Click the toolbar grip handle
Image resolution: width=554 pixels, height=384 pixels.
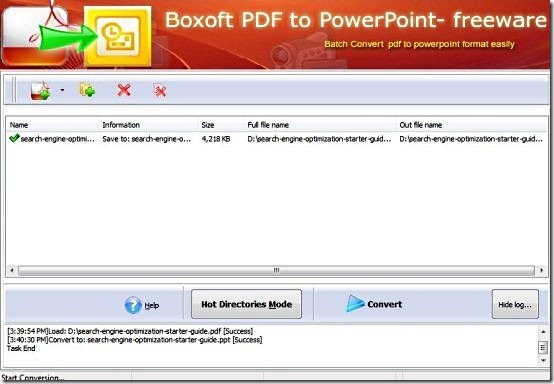click(14, 90)
